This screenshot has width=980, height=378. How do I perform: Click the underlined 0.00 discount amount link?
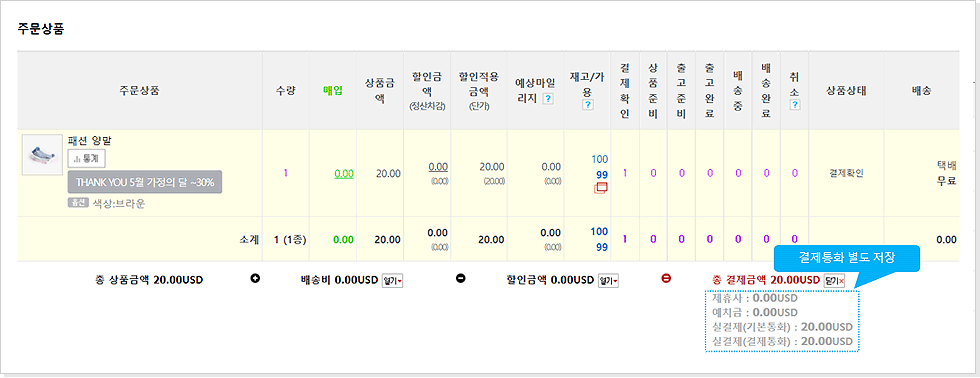pos(438,167)
